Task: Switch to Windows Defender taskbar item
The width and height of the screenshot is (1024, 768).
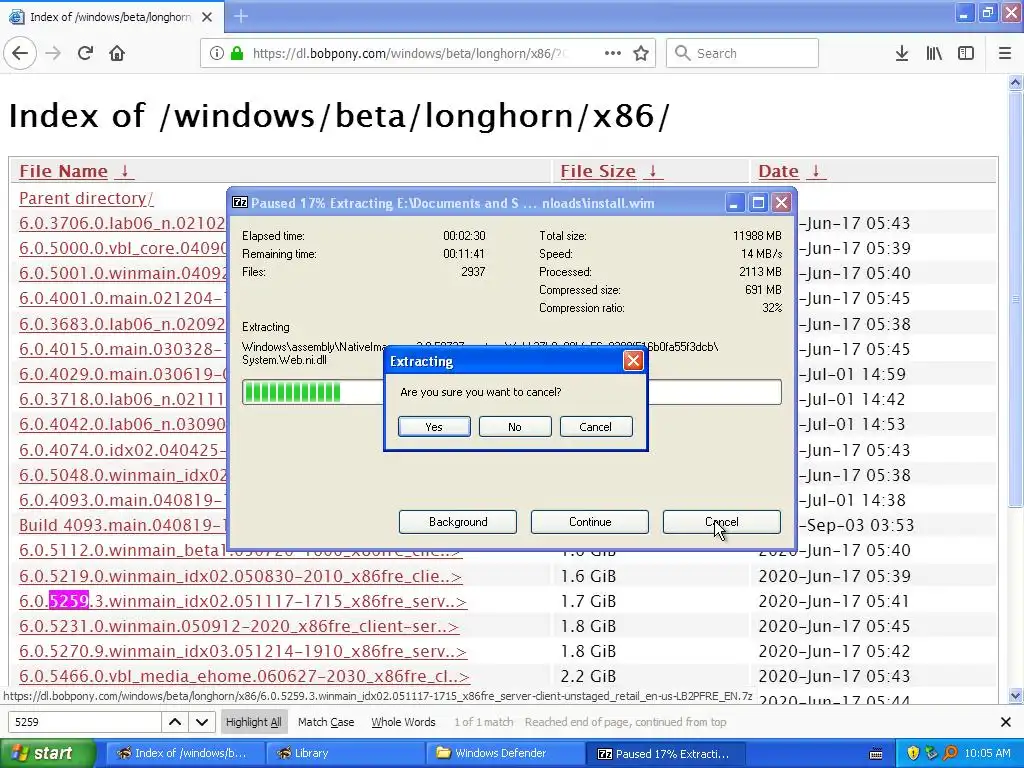Action: pos(506,753)
